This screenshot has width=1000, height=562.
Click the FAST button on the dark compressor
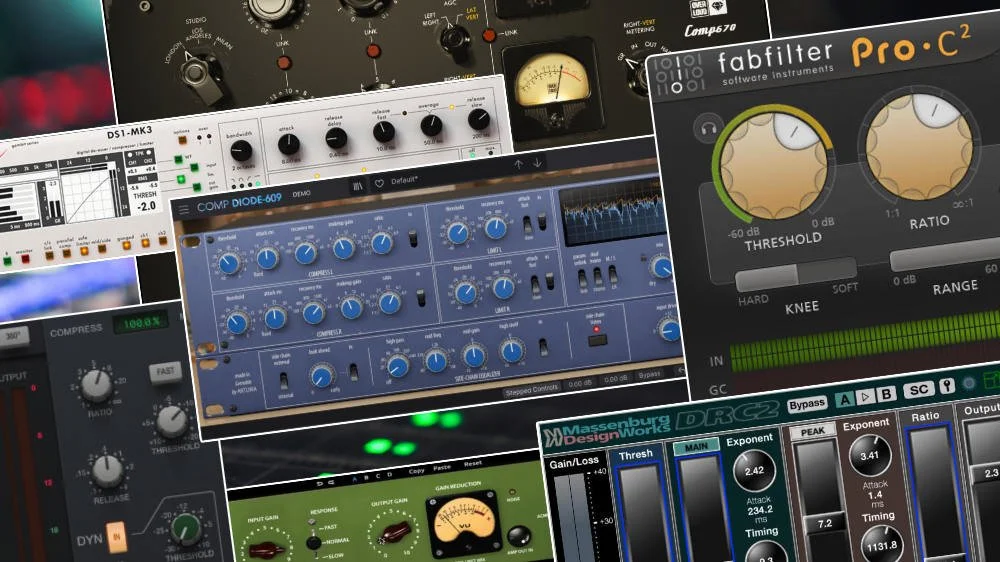[x=165, y=371]
